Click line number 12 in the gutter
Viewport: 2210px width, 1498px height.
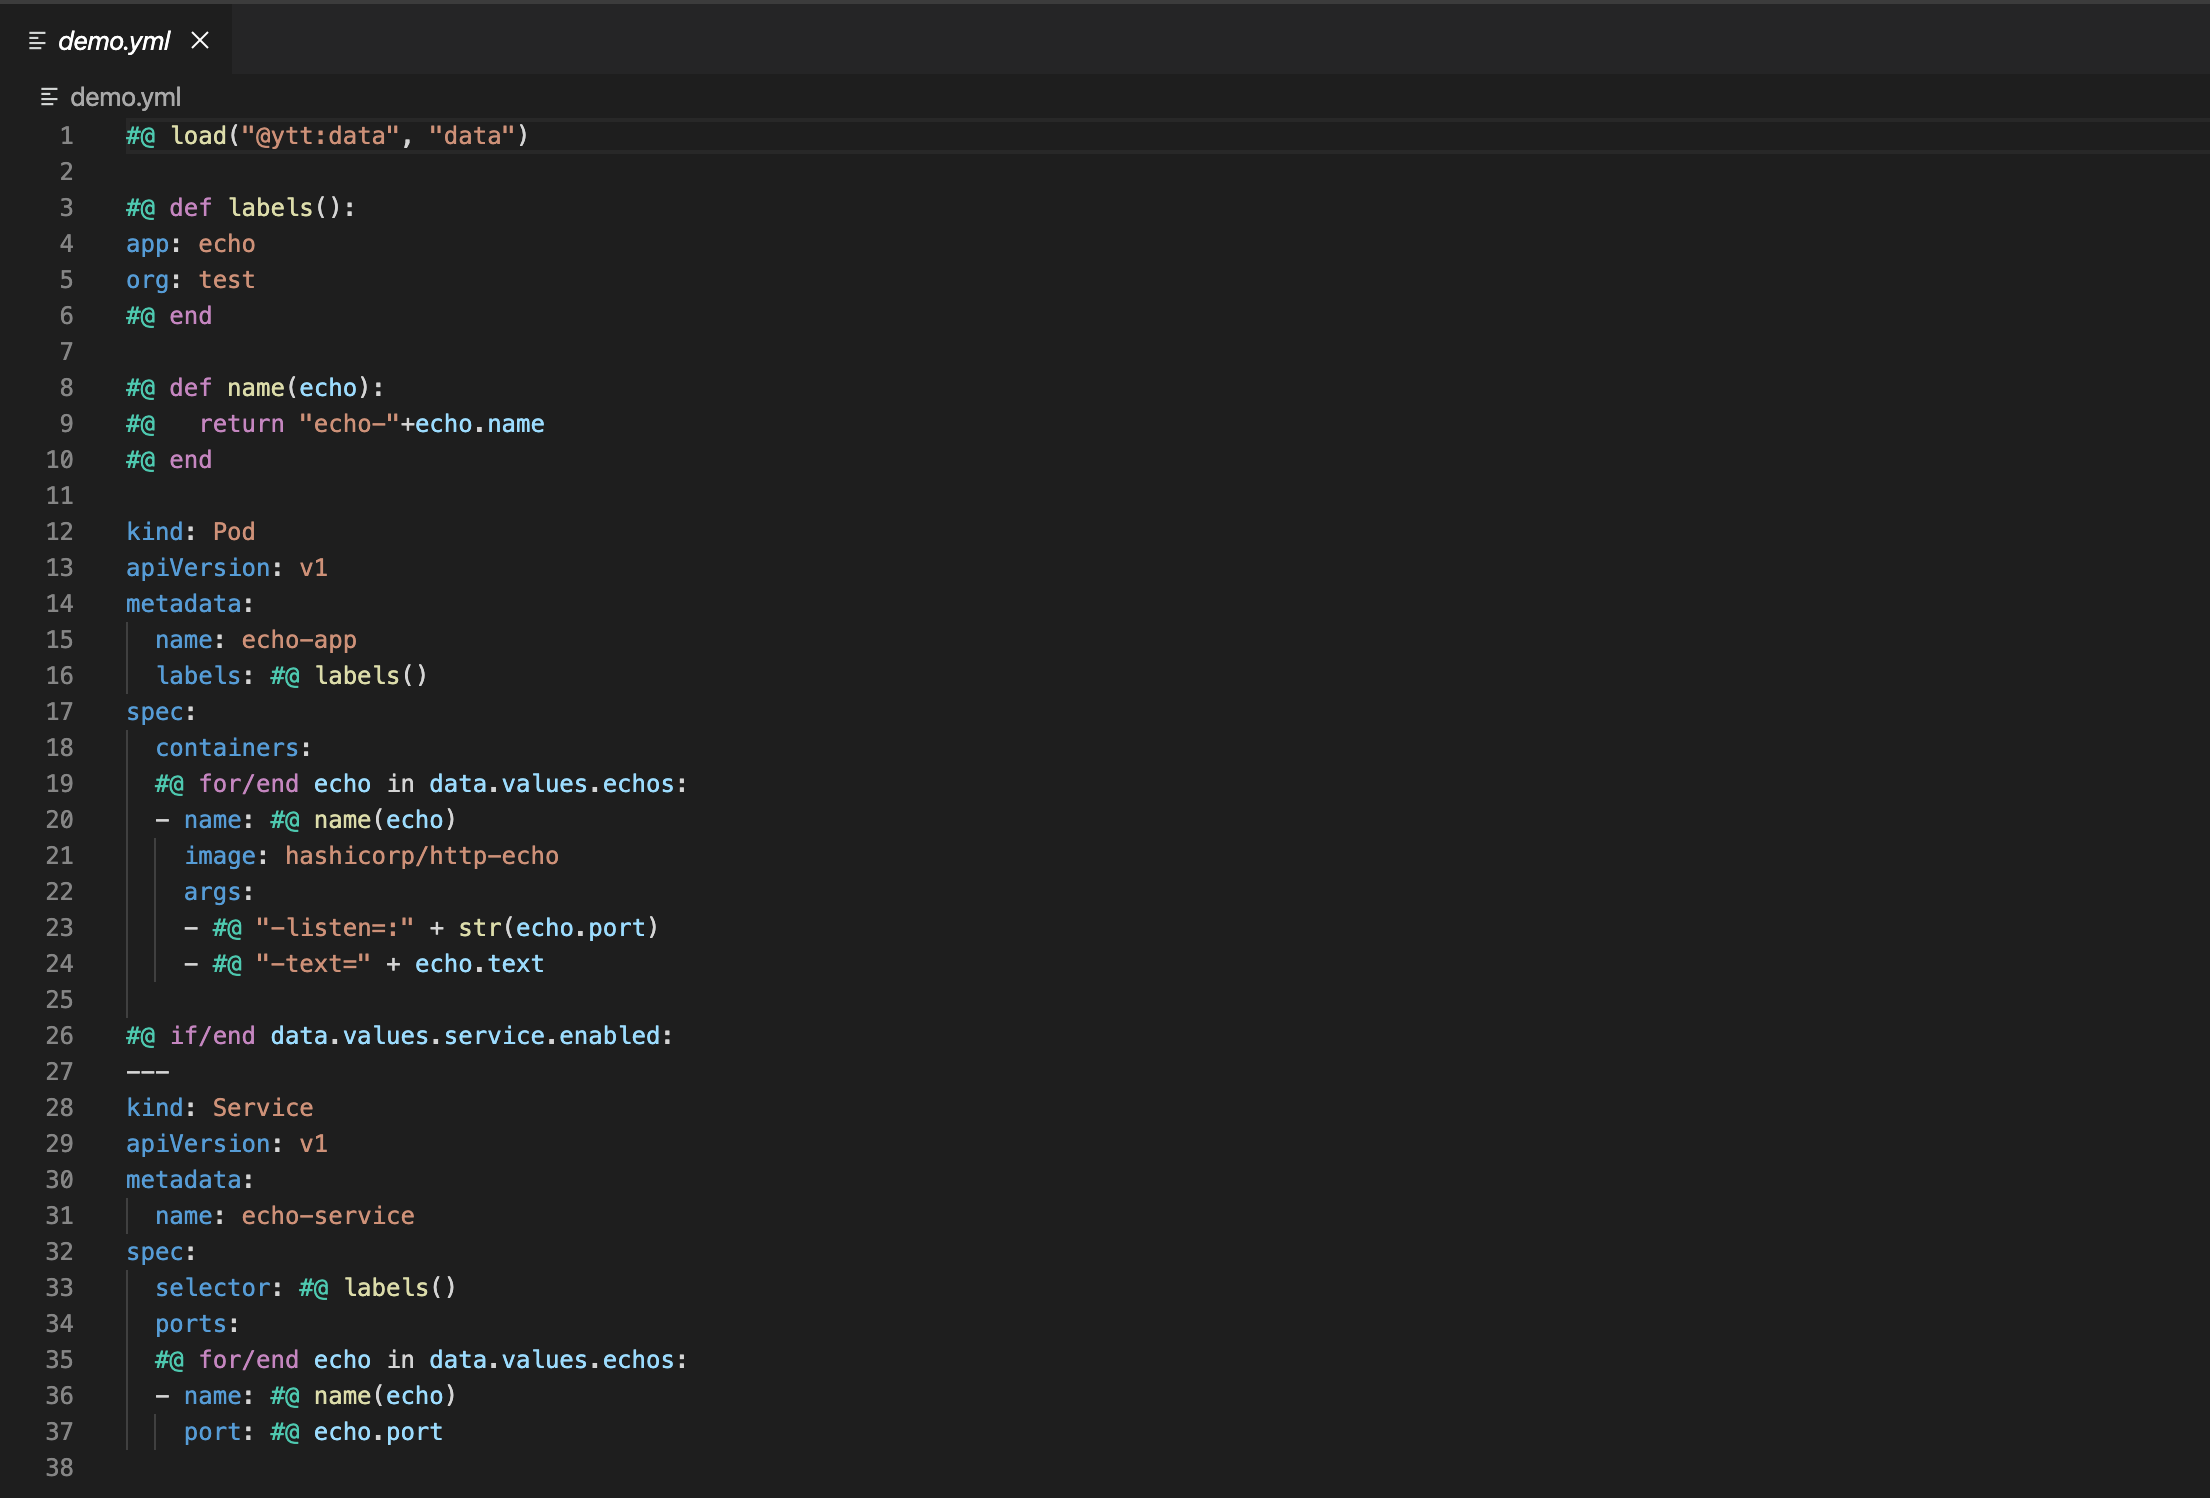click(x=60, y=532)
